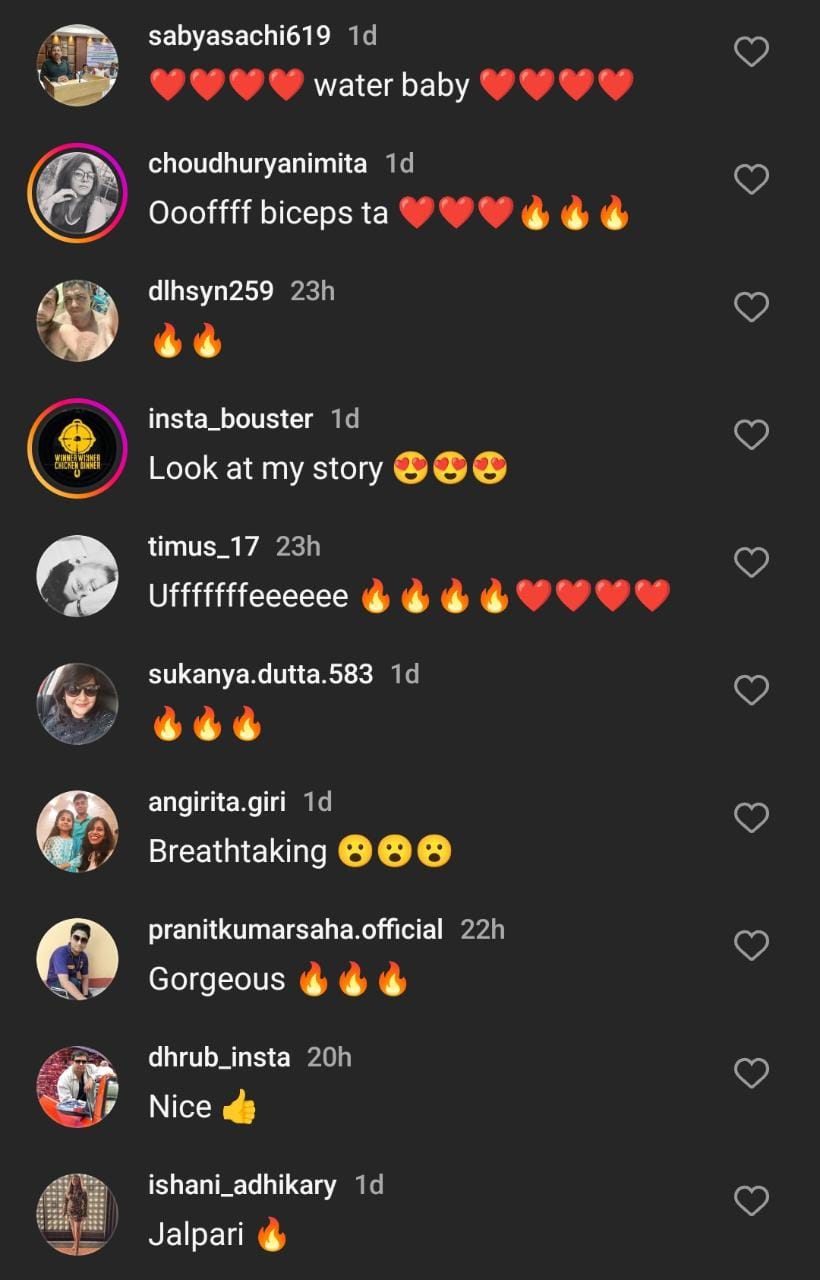This screenshot has height=1280, width=820.
Task: Visit the sukanya.dutta.583 username link
Action: [x=260, y=674]
